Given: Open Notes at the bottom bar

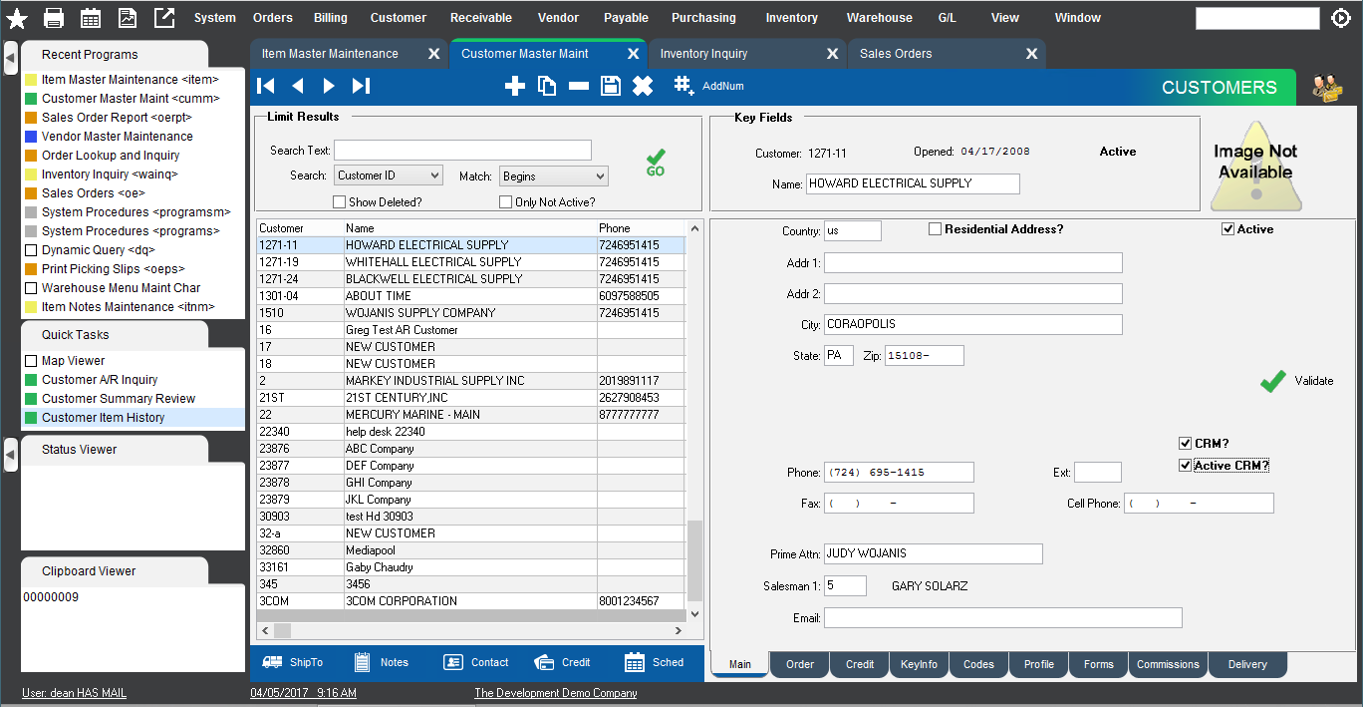Looking at the screenshot, I should point(381,662).
